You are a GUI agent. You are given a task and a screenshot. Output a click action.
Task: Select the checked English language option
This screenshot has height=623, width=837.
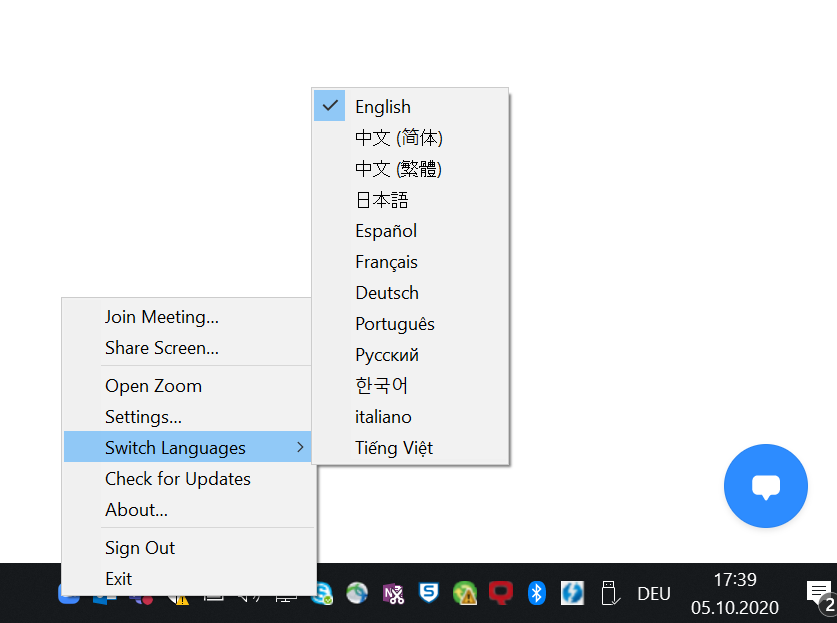[383, 107]
